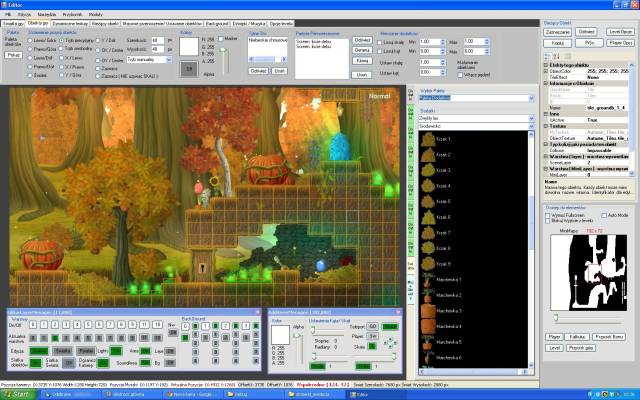Open the Wybór Palety dropdown
This screenshot has height=400, width=640.
coord(476,98)
